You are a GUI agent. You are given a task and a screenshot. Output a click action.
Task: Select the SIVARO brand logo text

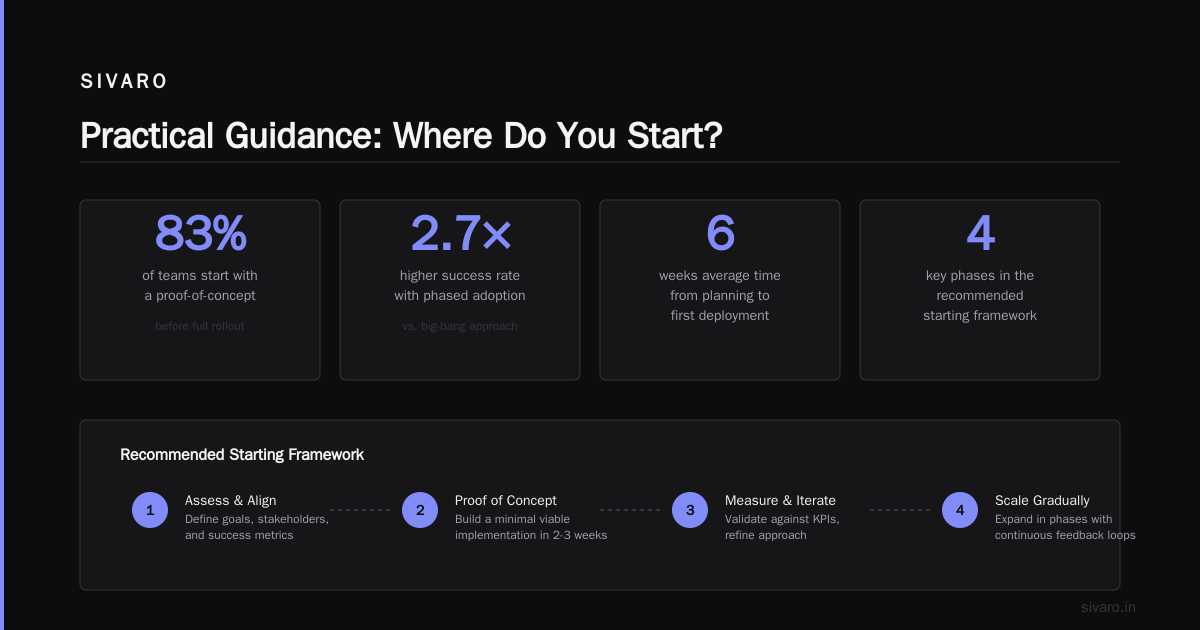(x=124, y=82)
